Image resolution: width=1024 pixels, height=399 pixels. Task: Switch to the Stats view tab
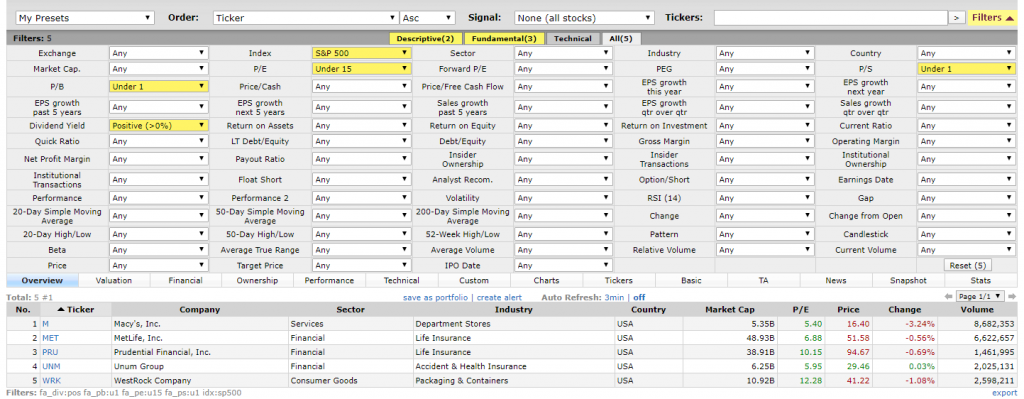click(980, 281)
